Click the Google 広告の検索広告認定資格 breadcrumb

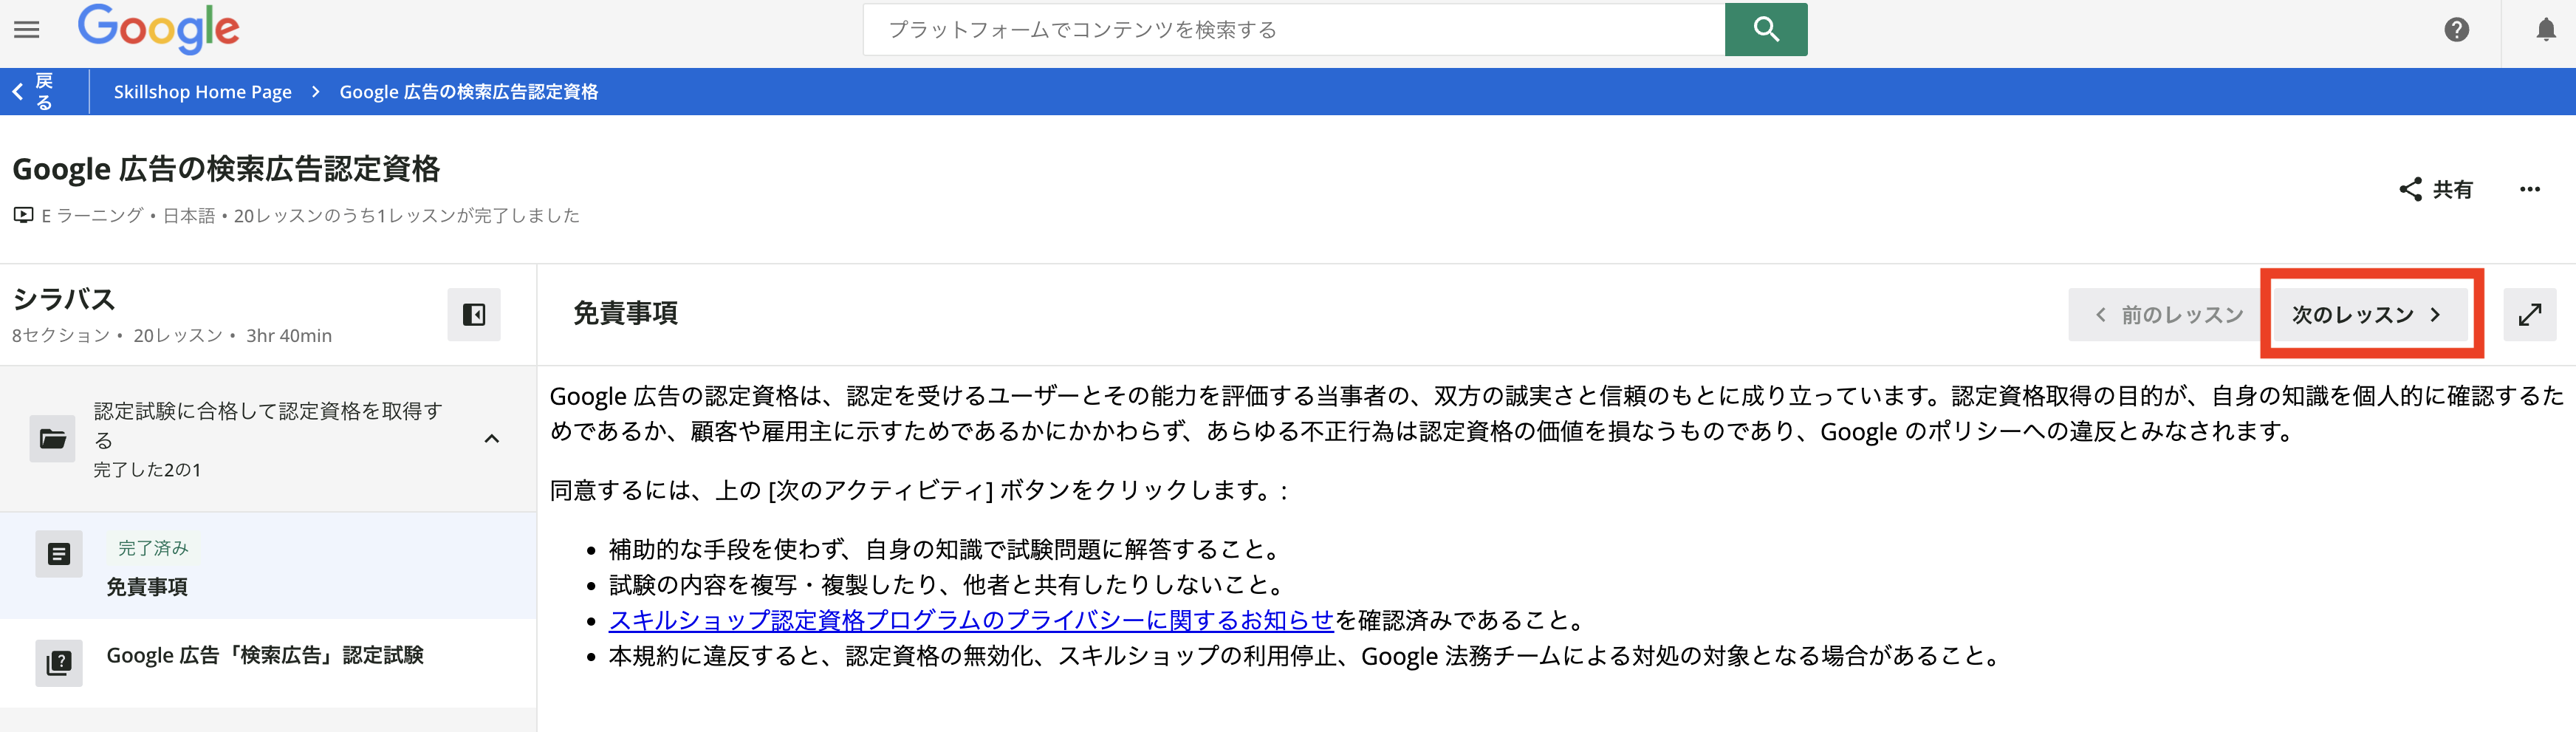468,92
